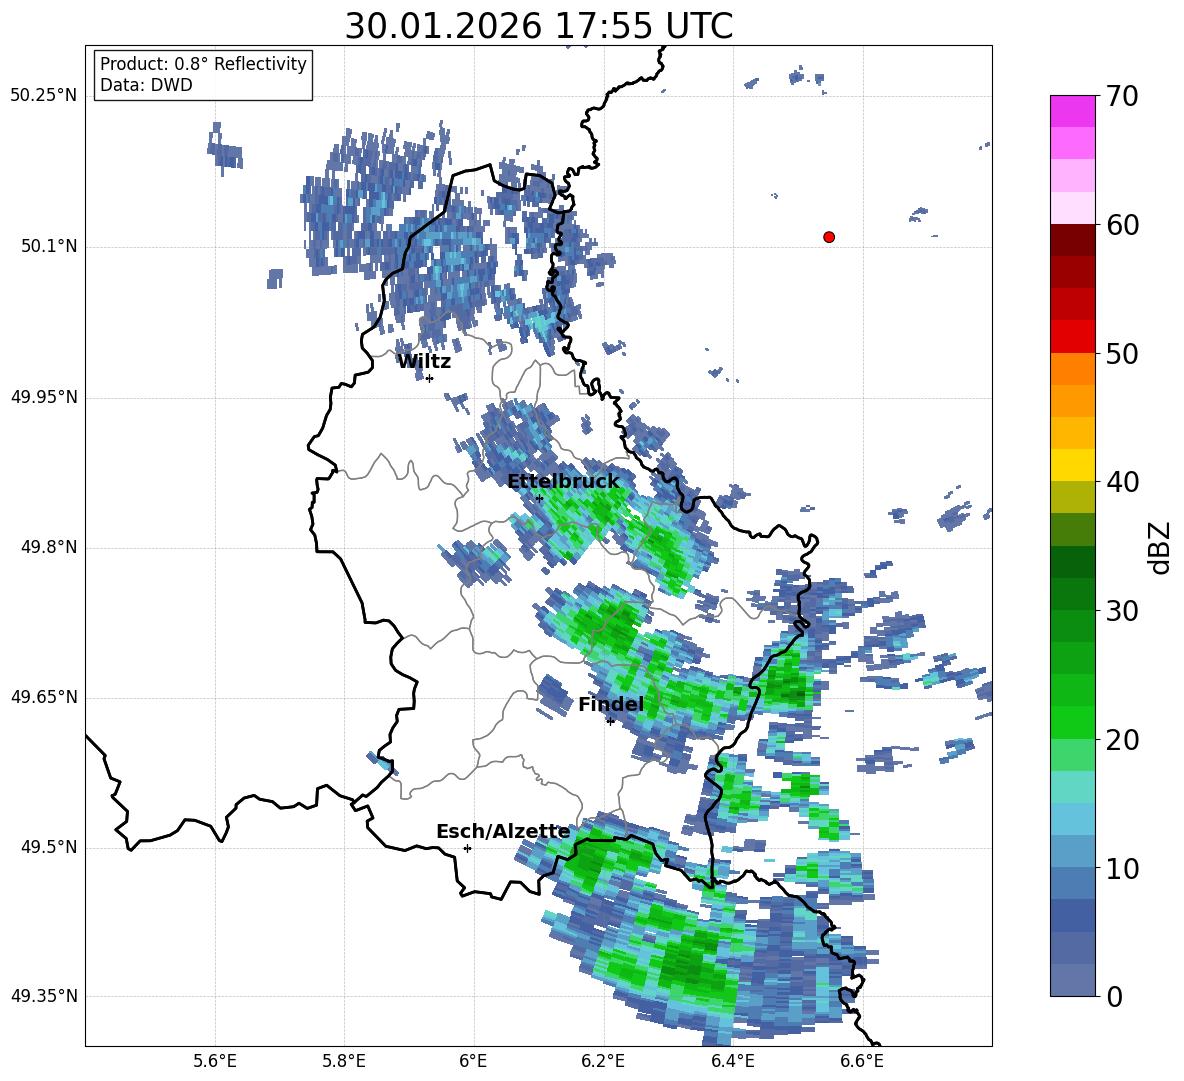Click the 'Data: DWD' text

(146, 85)
